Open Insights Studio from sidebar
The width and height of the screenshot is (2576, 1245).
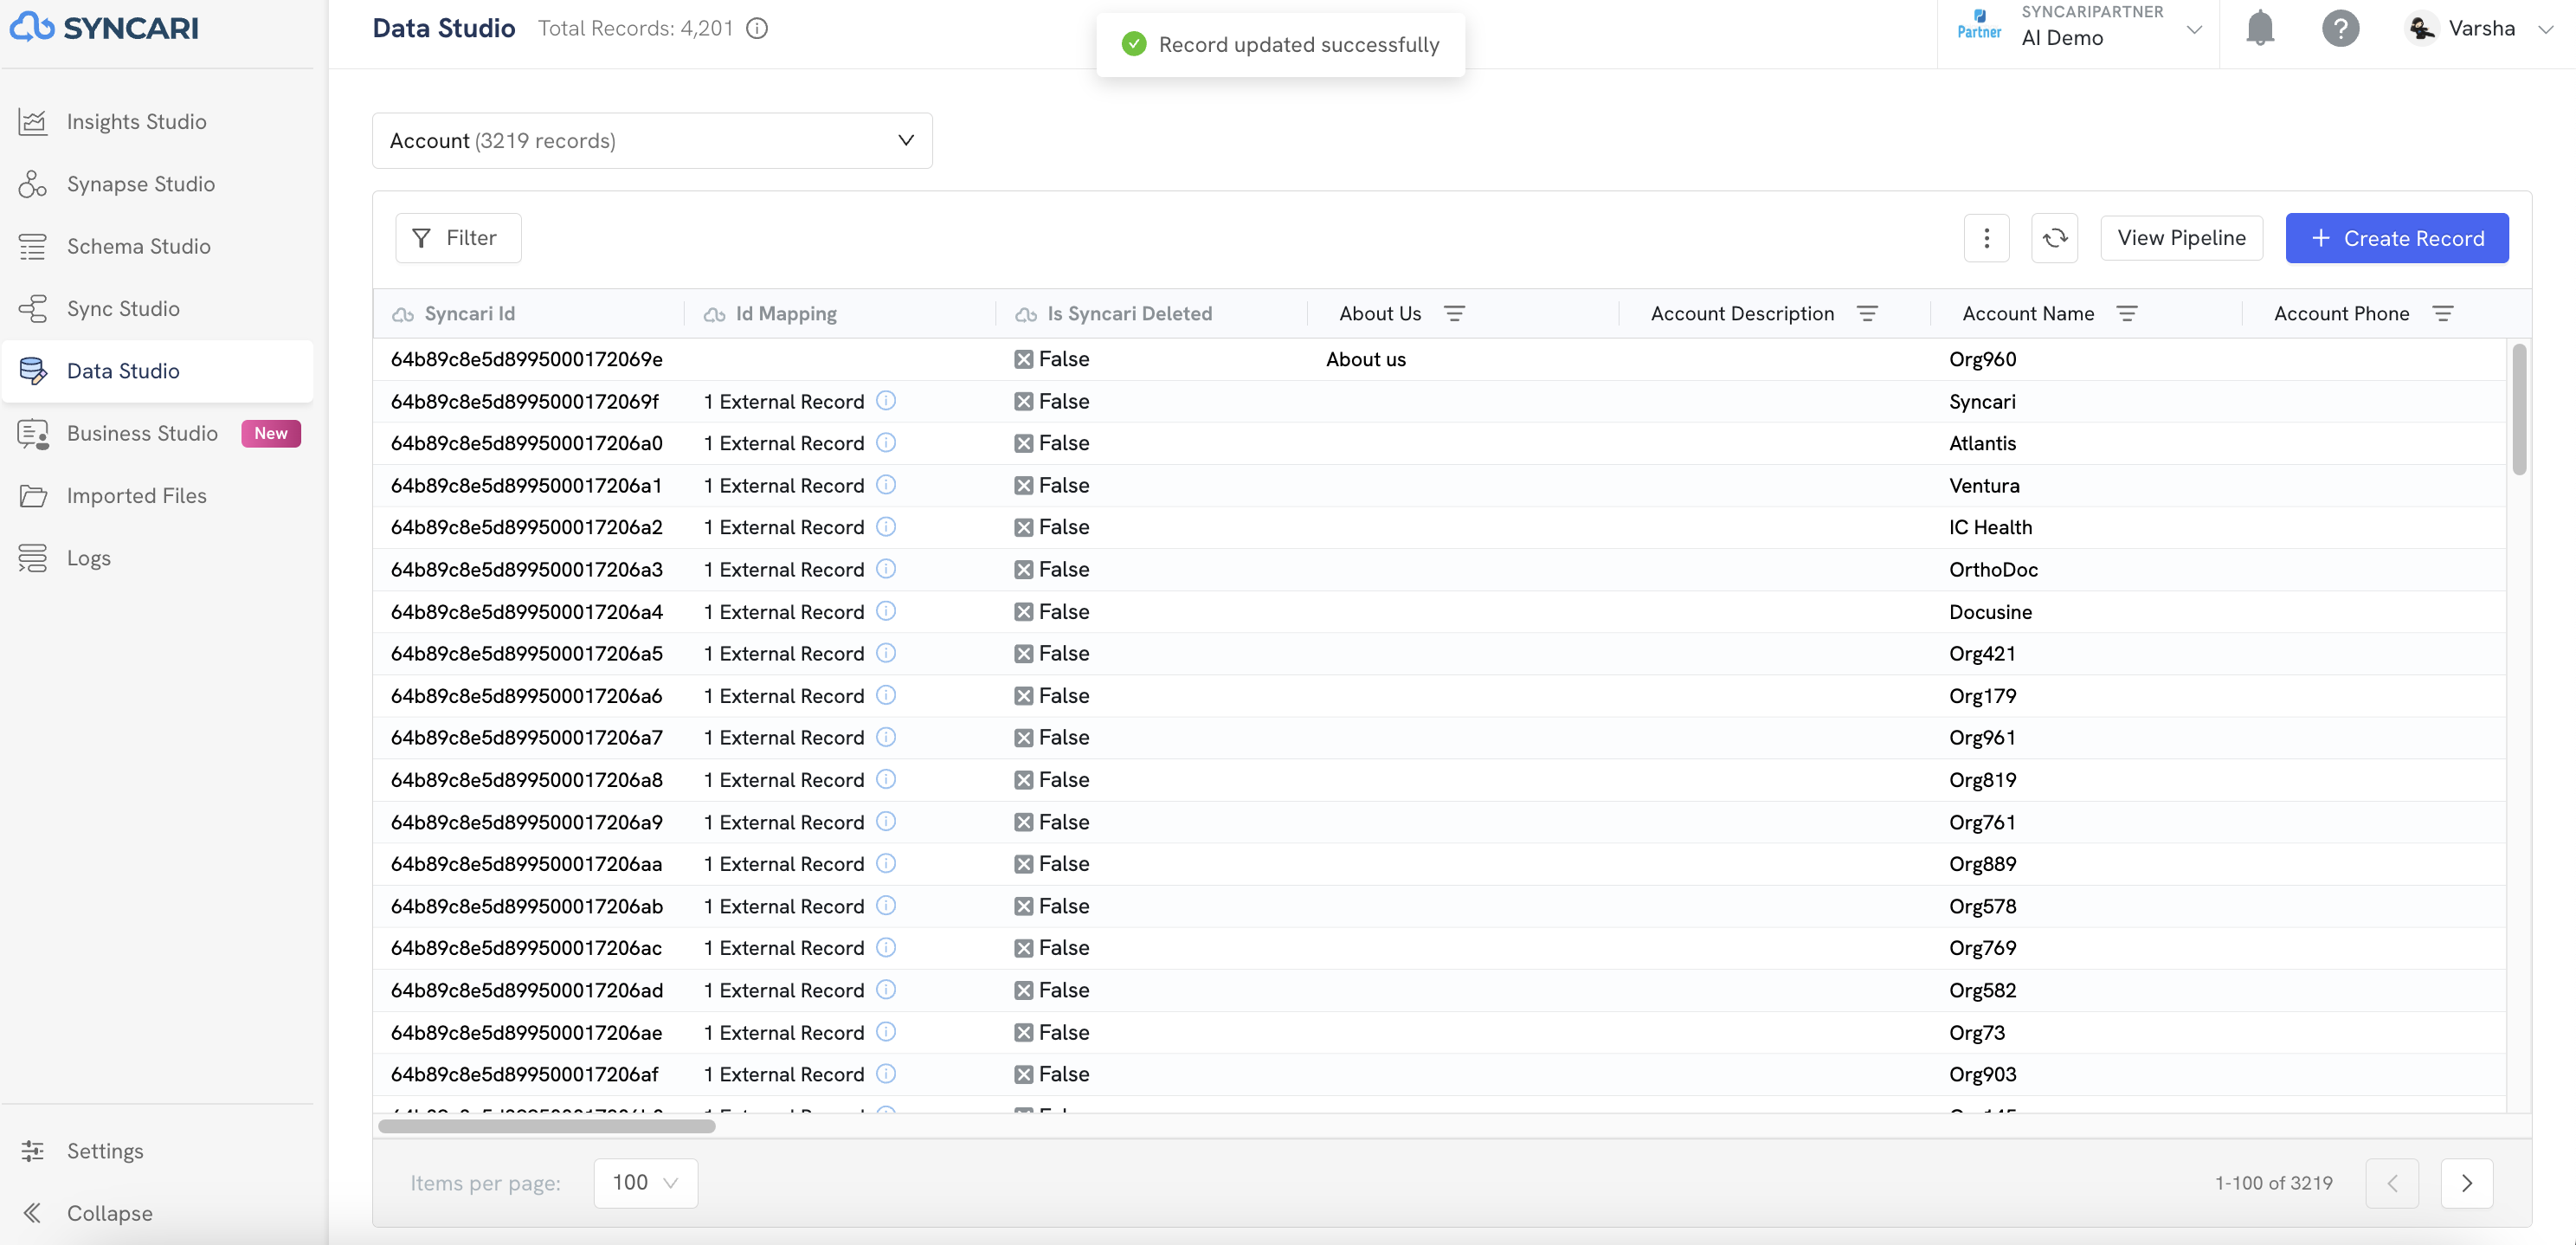point(136,121)
